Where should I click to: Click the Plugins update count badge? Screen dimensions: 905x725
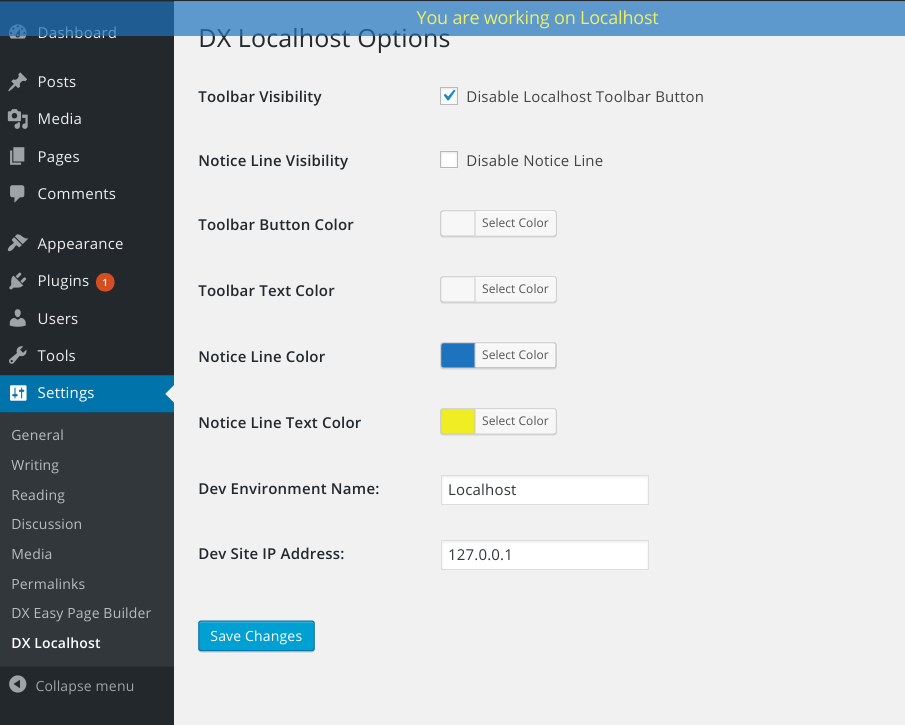pyautogui.click(x=105, y=282)
